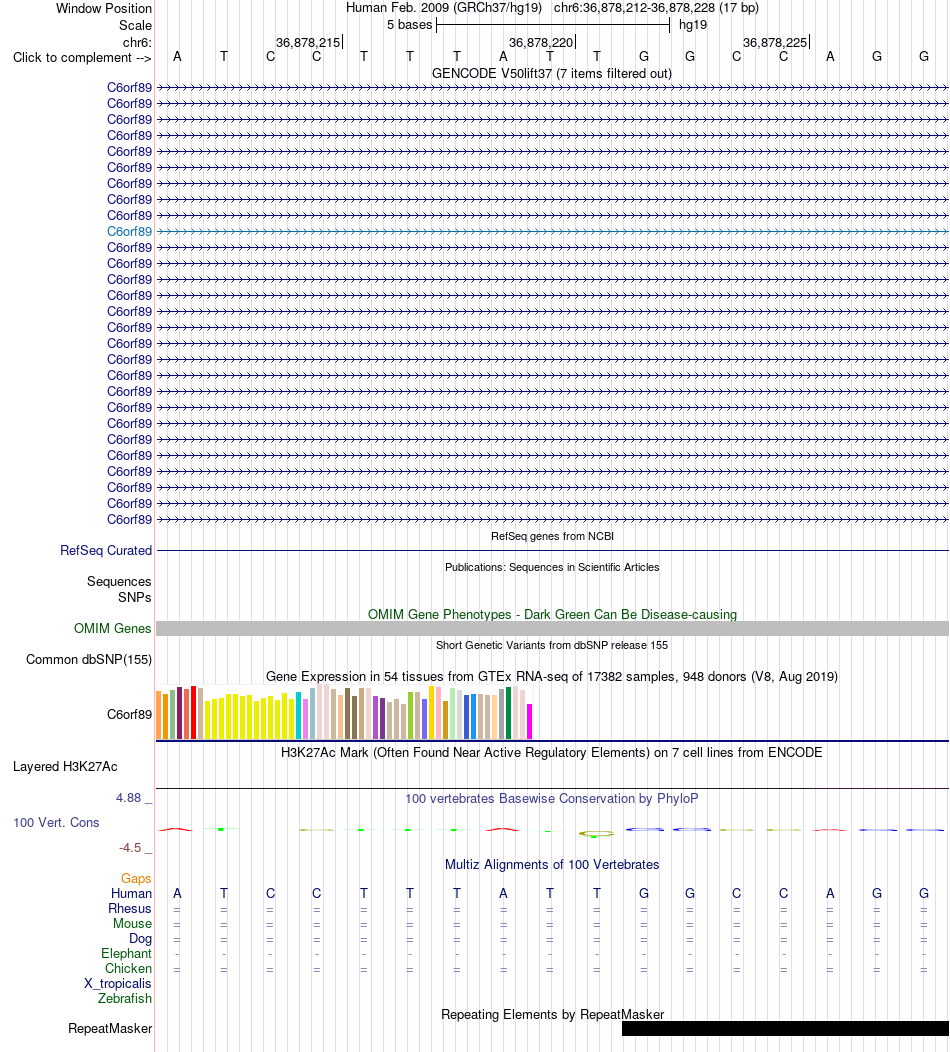Click the OMIM Genes track label

point(113,629)
